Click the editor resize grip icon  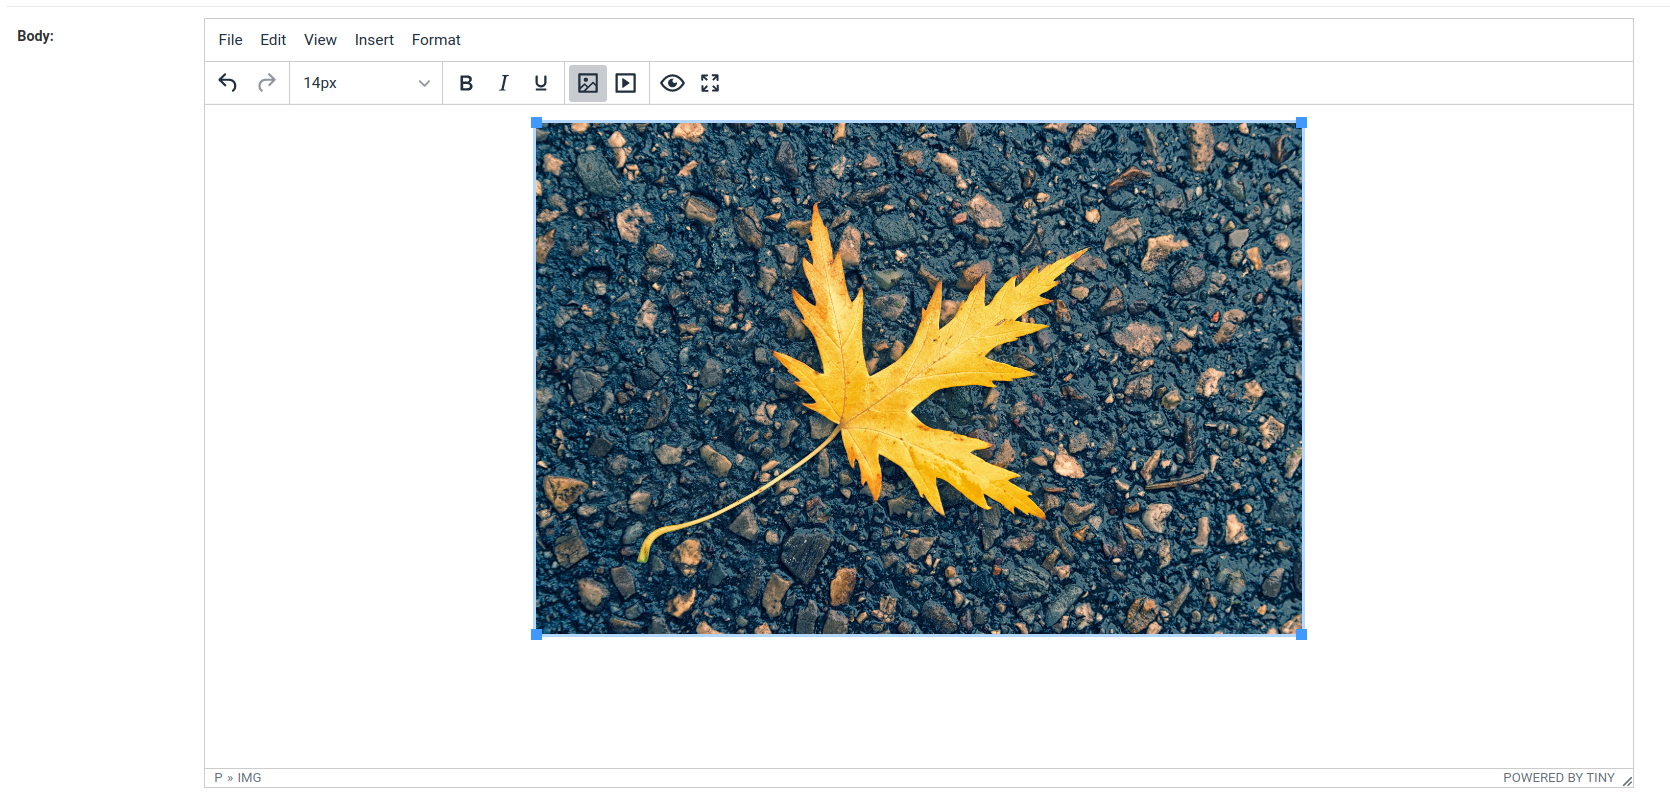tap(1627, 781)
